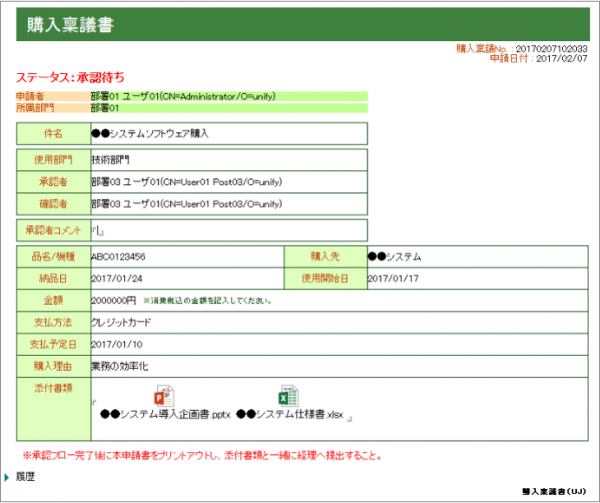The height and width of the screenshot is (503, 600).
Task: Select the 支払予定日 date 2017/01/10
Action: coord(118,344)
